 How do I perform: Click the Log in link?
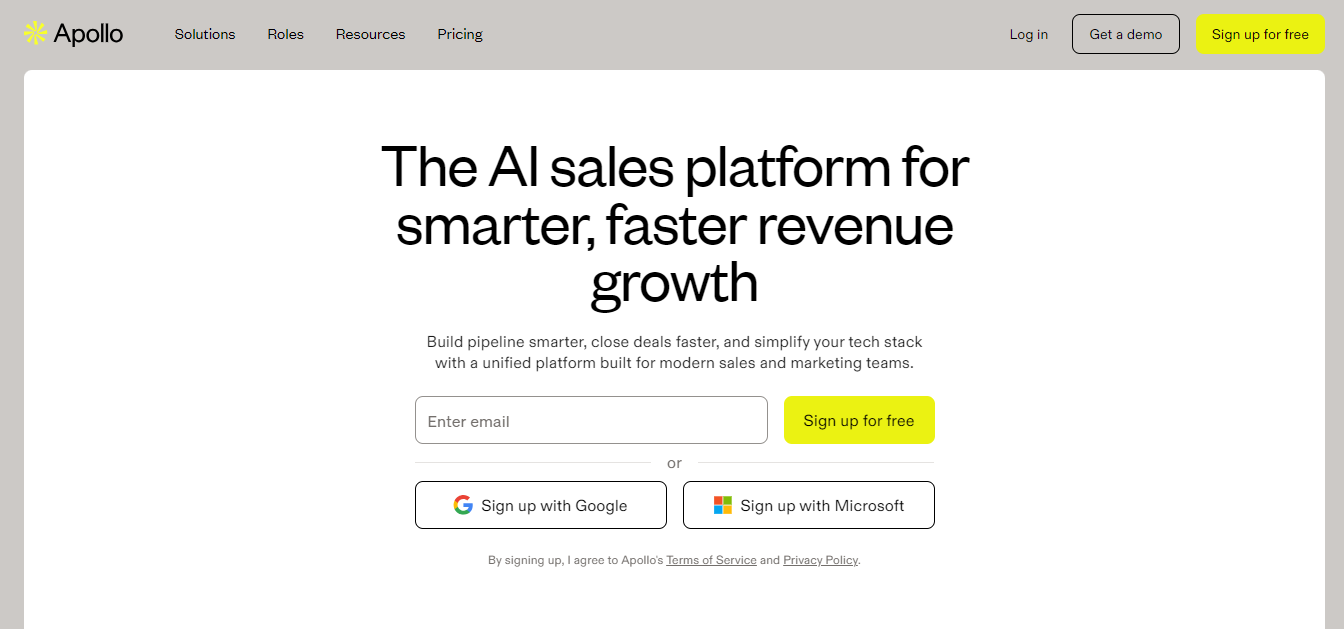point(1028,34)
